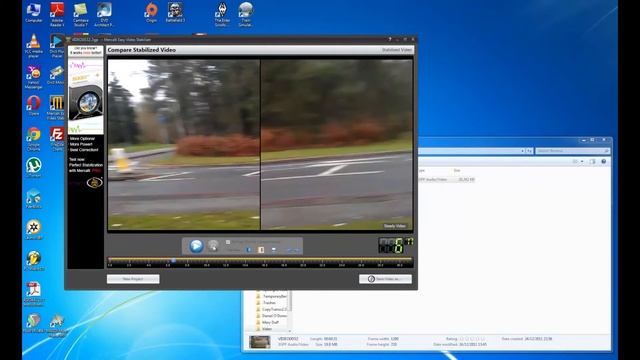
Task: Open the Adobe Reader desktop icon
Action: [57, 14]
